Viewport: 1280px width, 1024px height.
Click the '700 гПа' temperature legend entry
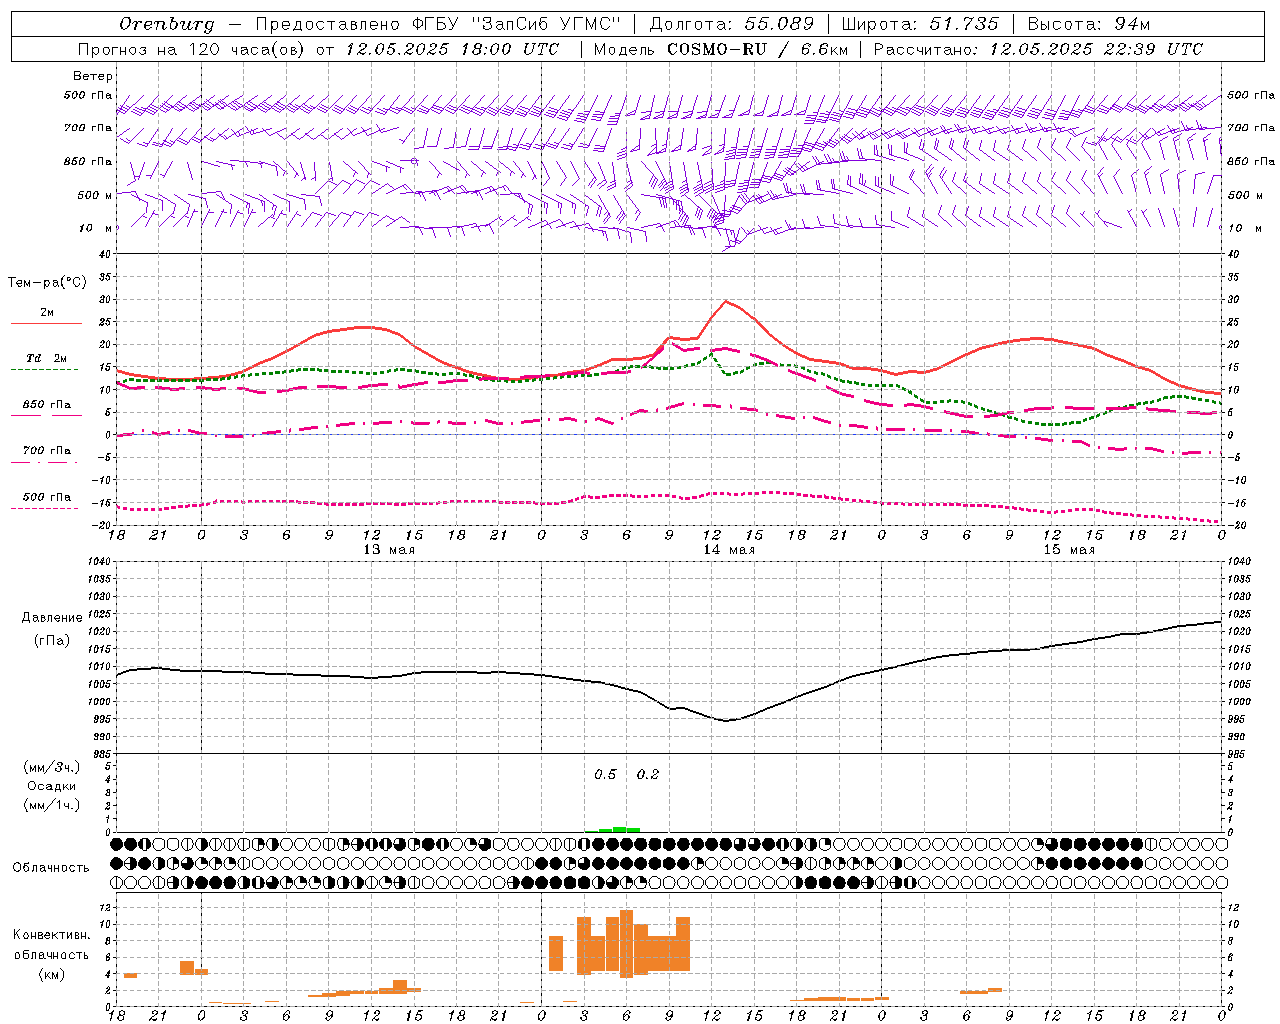click(47, 450)
